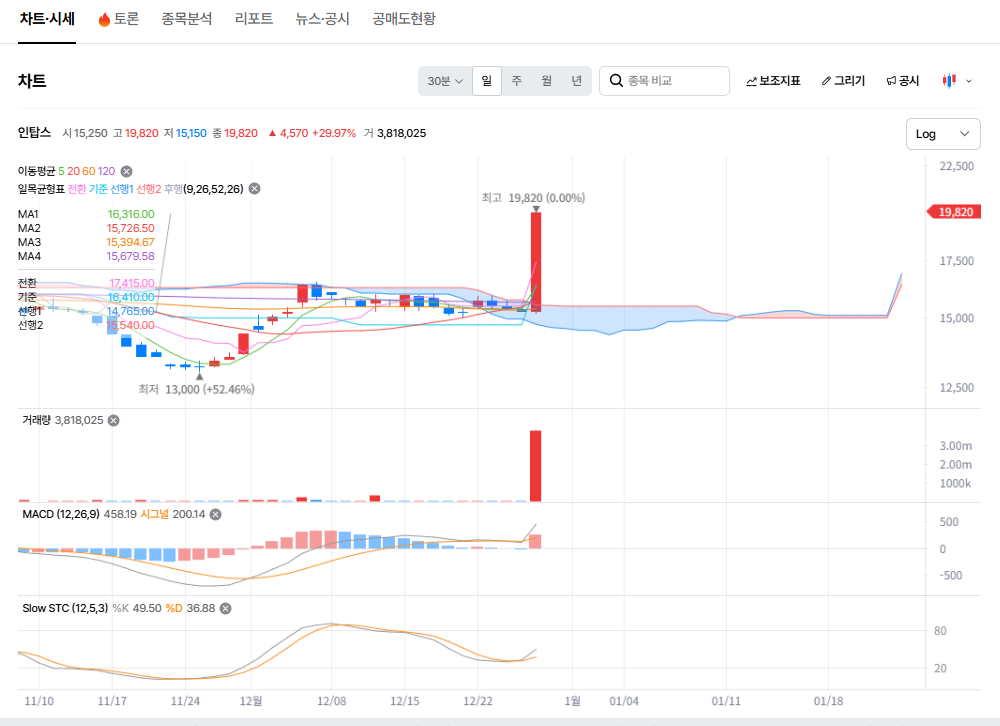Click the 이동평균 5 20 60 120 label
Screen dimensions: 1000x726
click(x=66, y=171)
